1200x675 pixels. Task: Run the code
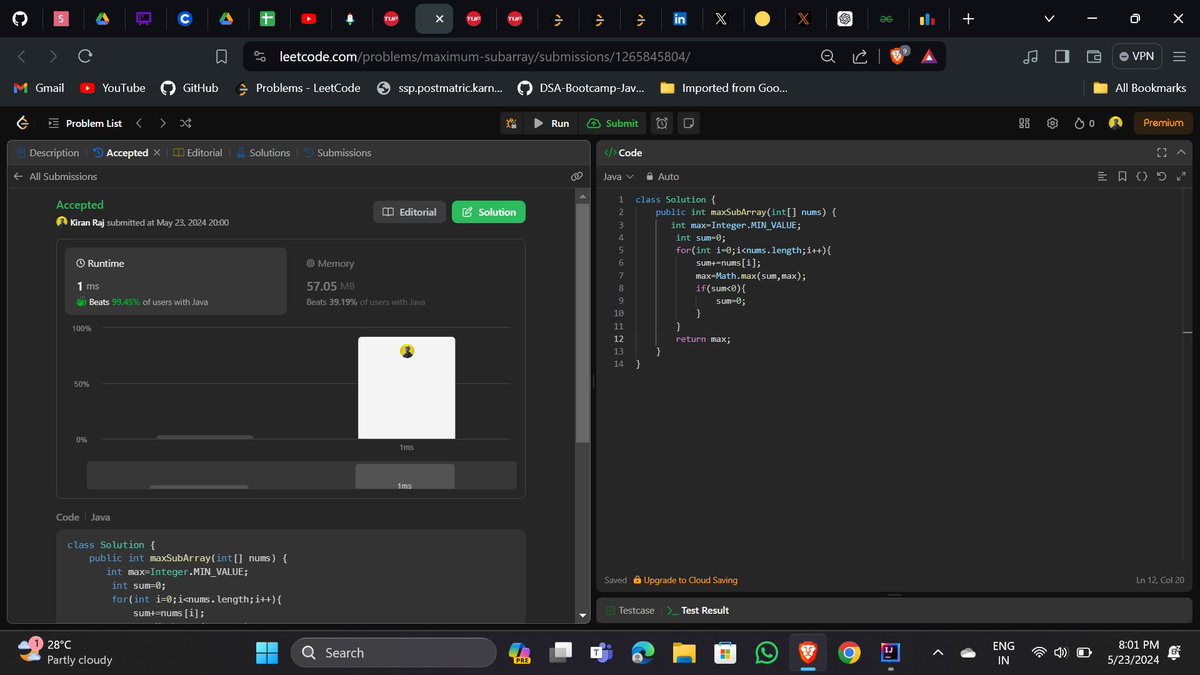pyautogui.click(x=552, y=123)
